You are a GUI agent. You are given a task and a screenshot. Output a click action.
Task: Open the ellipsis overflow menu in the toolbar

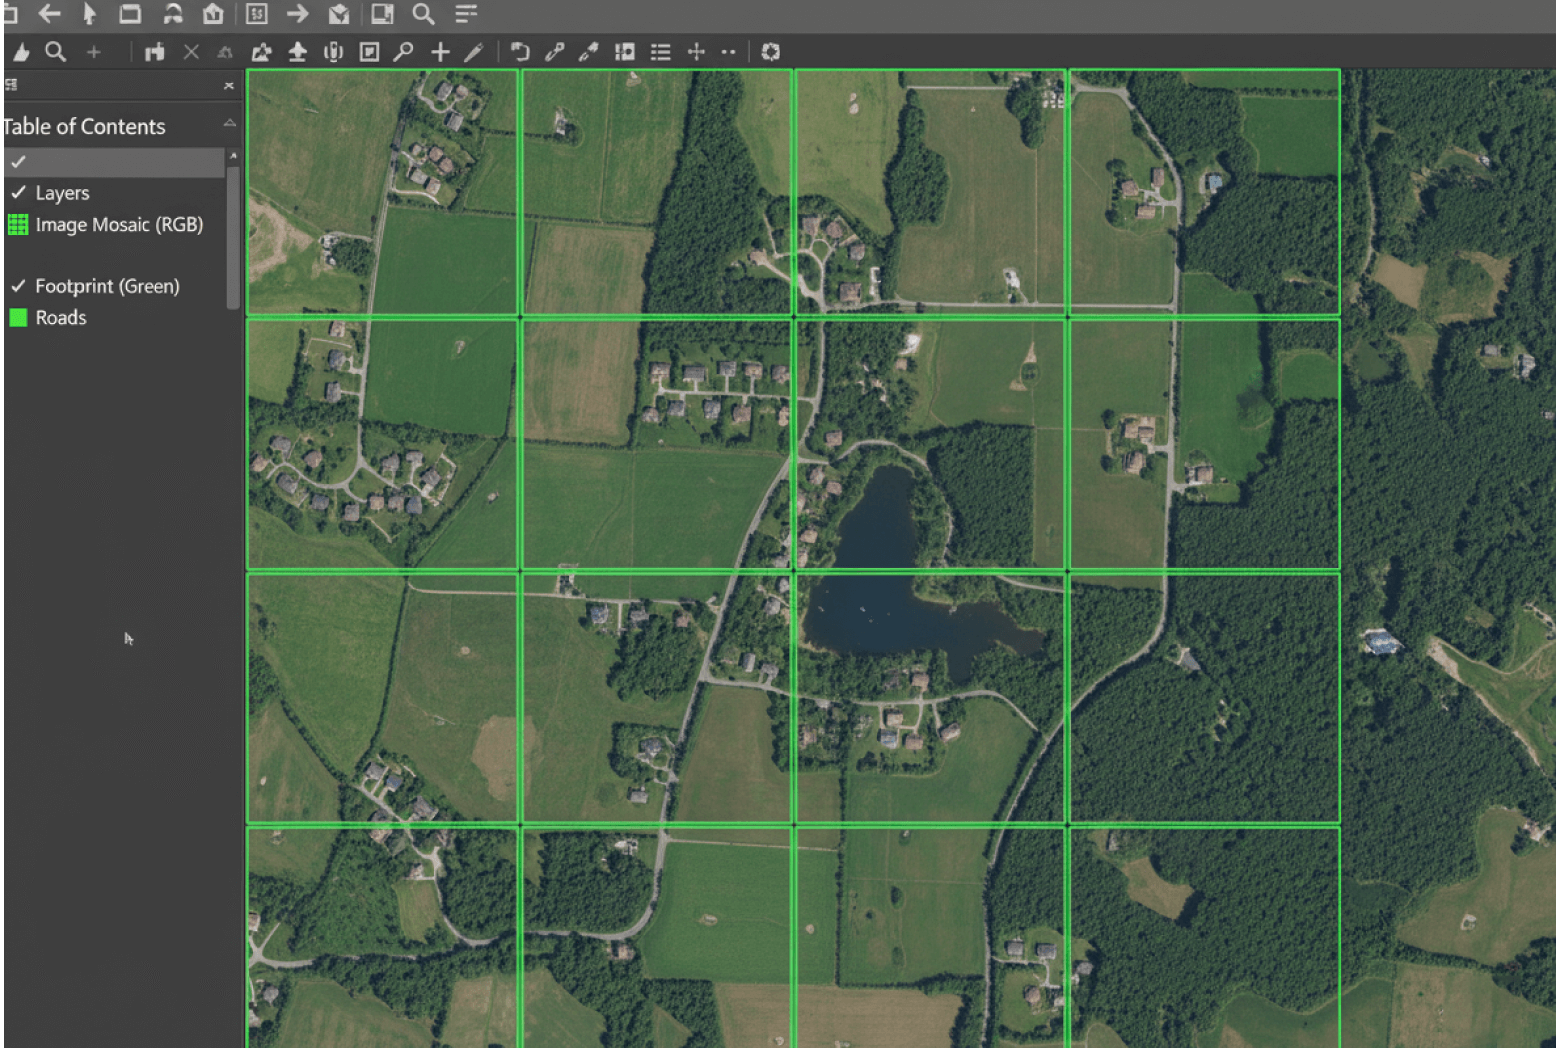(728, 52)
